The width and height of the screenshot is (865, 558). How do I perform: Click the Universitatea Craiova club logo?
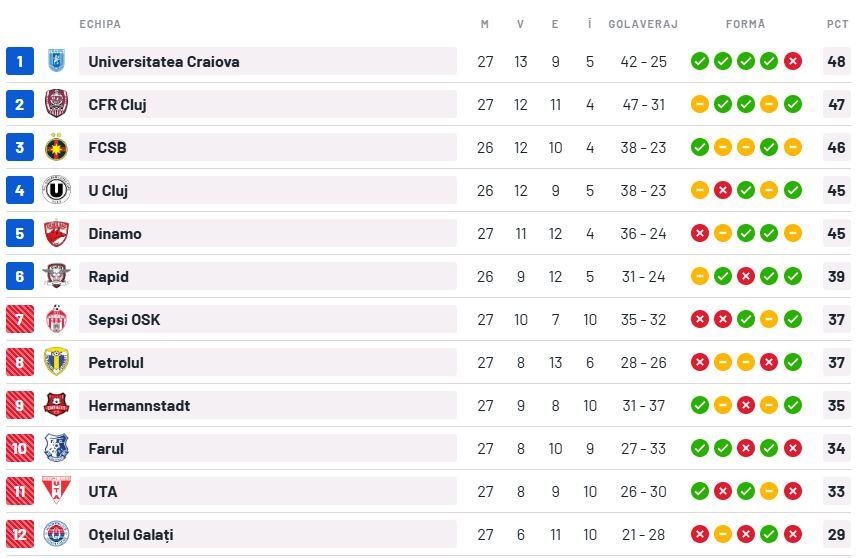click(57, 61)
